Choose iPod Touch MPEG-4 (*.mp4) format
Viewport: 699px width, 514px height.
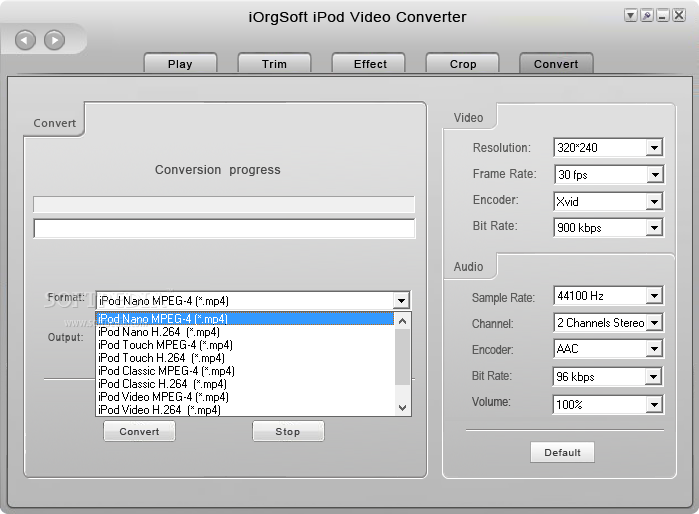(245, 345)
